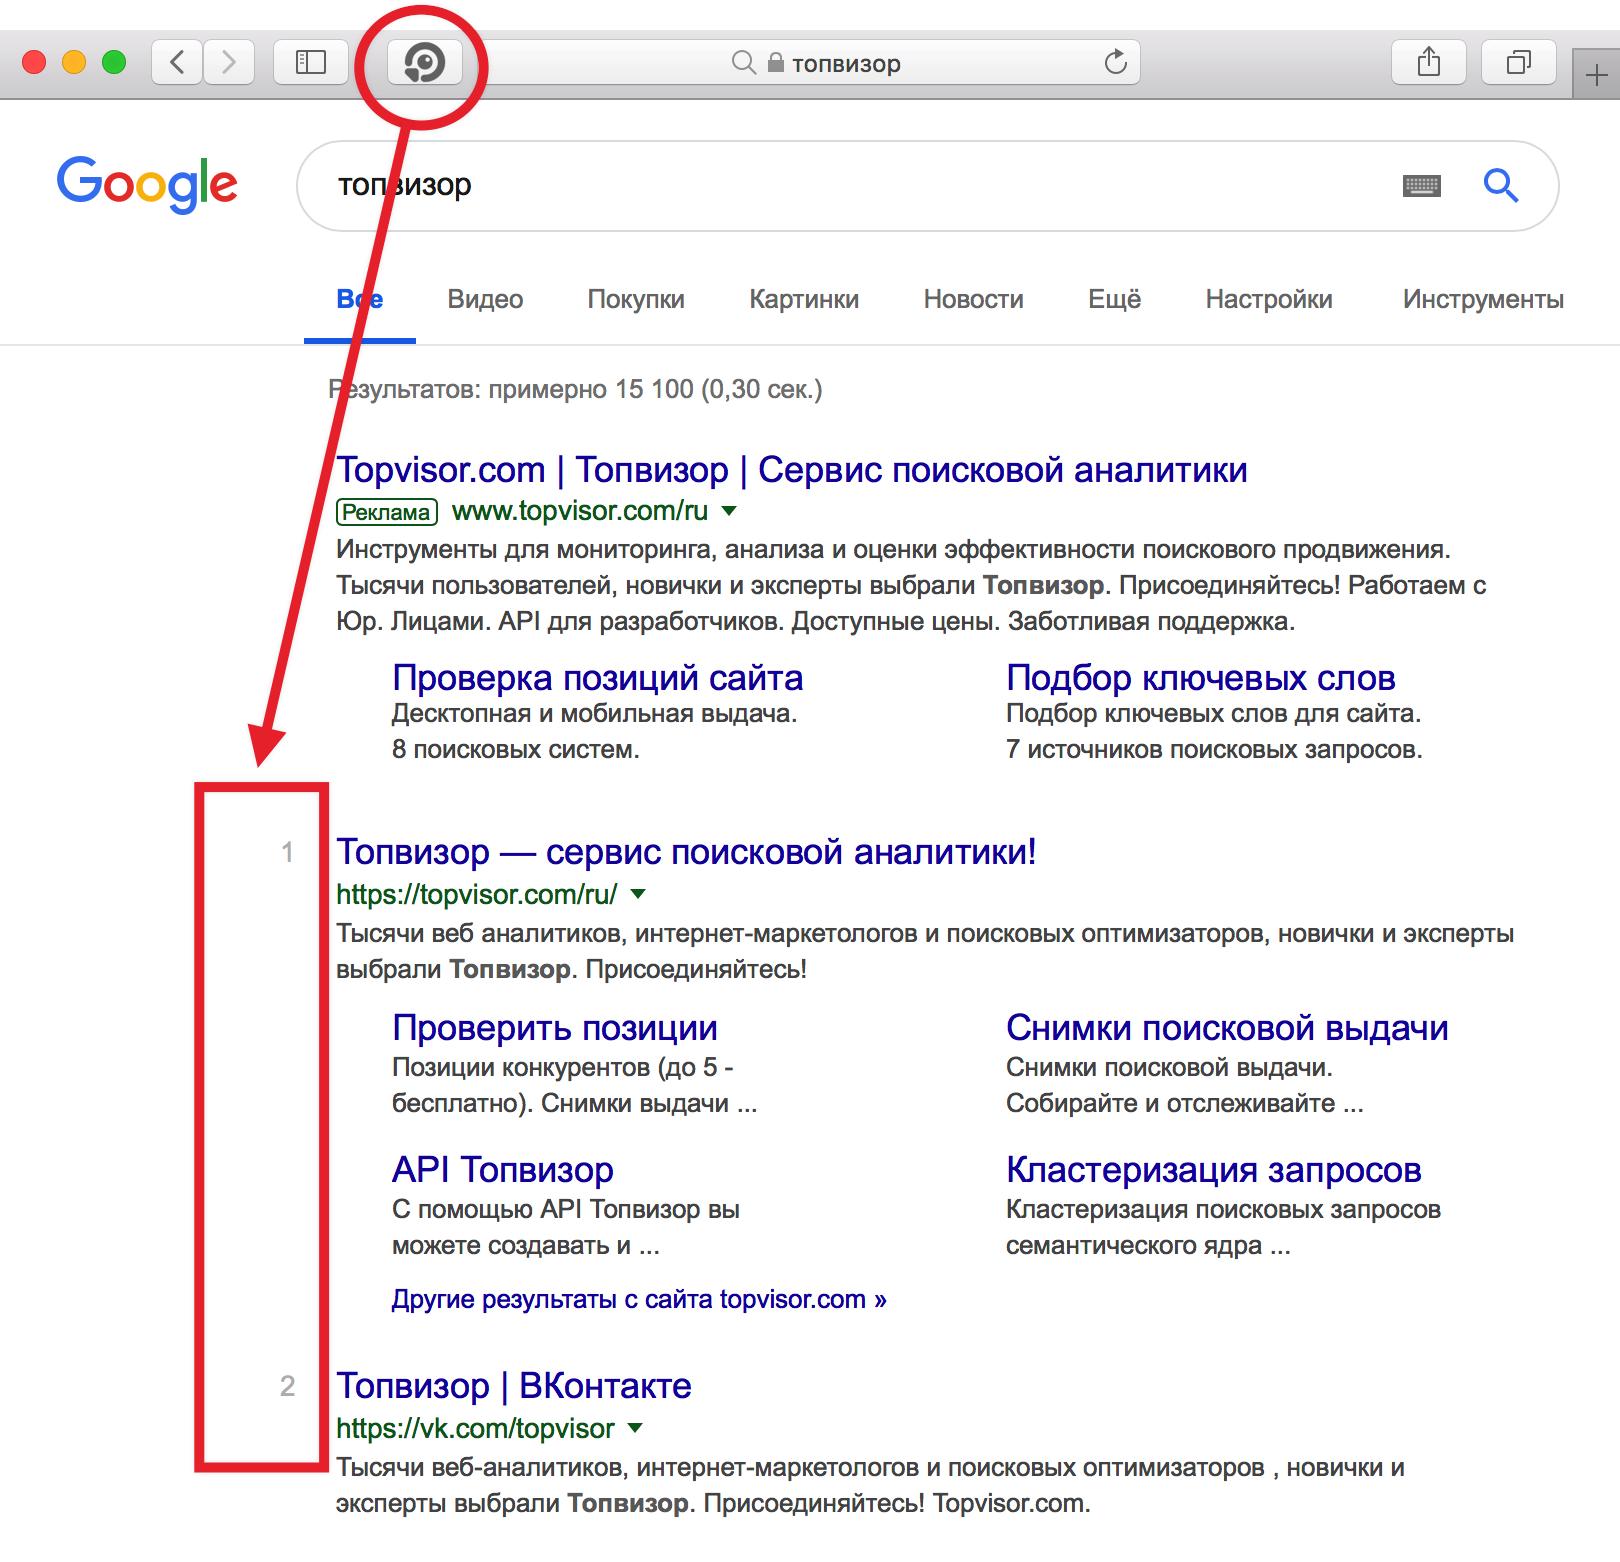
Task: Expand dropdown arrow next to https://vk.com/topvisor
Action: pyautogui.click(x=635, y=1428)
